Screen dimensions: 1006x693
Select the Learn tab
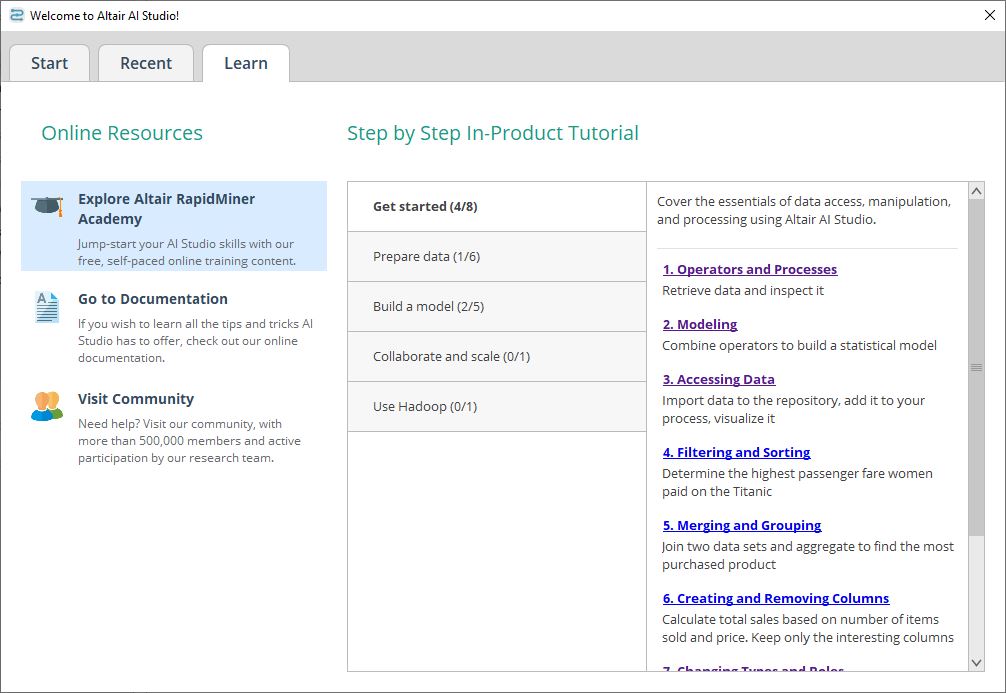(x=245, y=63)
